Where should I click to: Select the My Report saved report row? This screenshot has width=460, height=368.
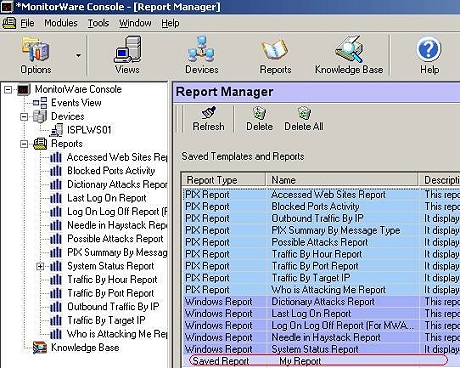pyautogui.click(x=318, y=361)
